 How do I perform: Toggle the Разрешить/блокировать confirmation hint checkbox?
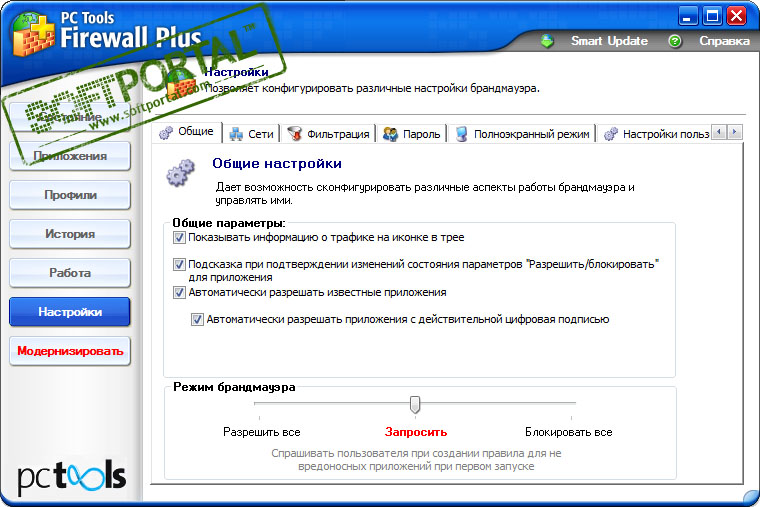click(179, 265)
